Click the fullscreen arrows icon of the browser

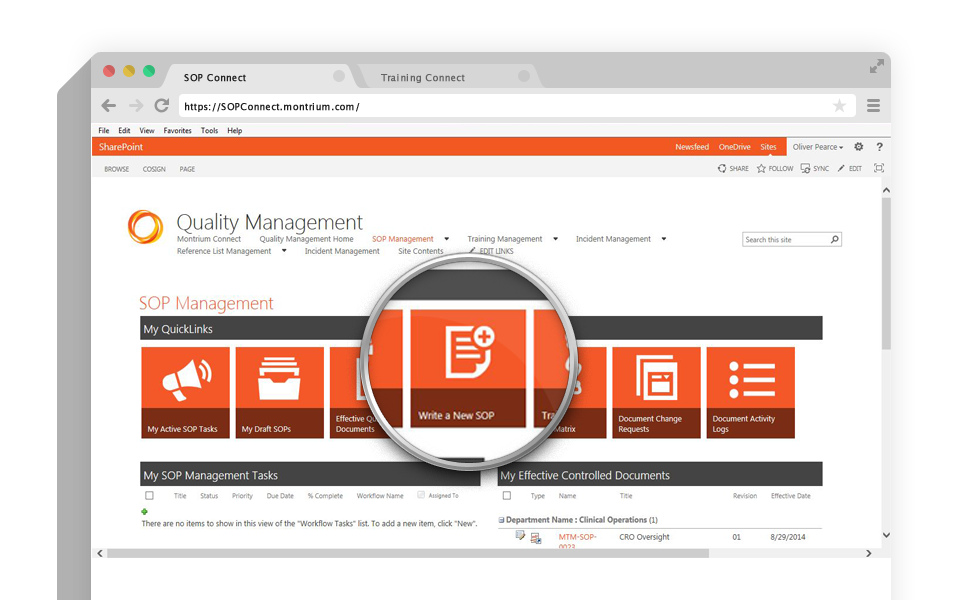point(877,67)
